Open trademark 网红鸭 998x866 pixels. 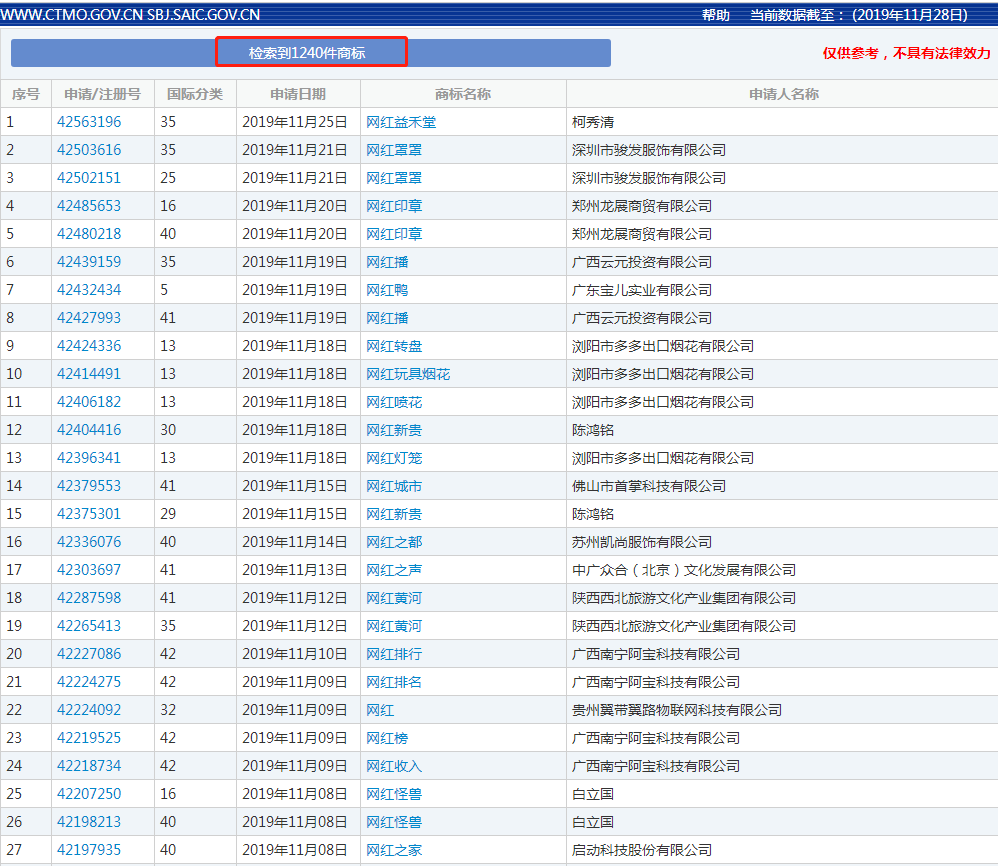(387, 290)
